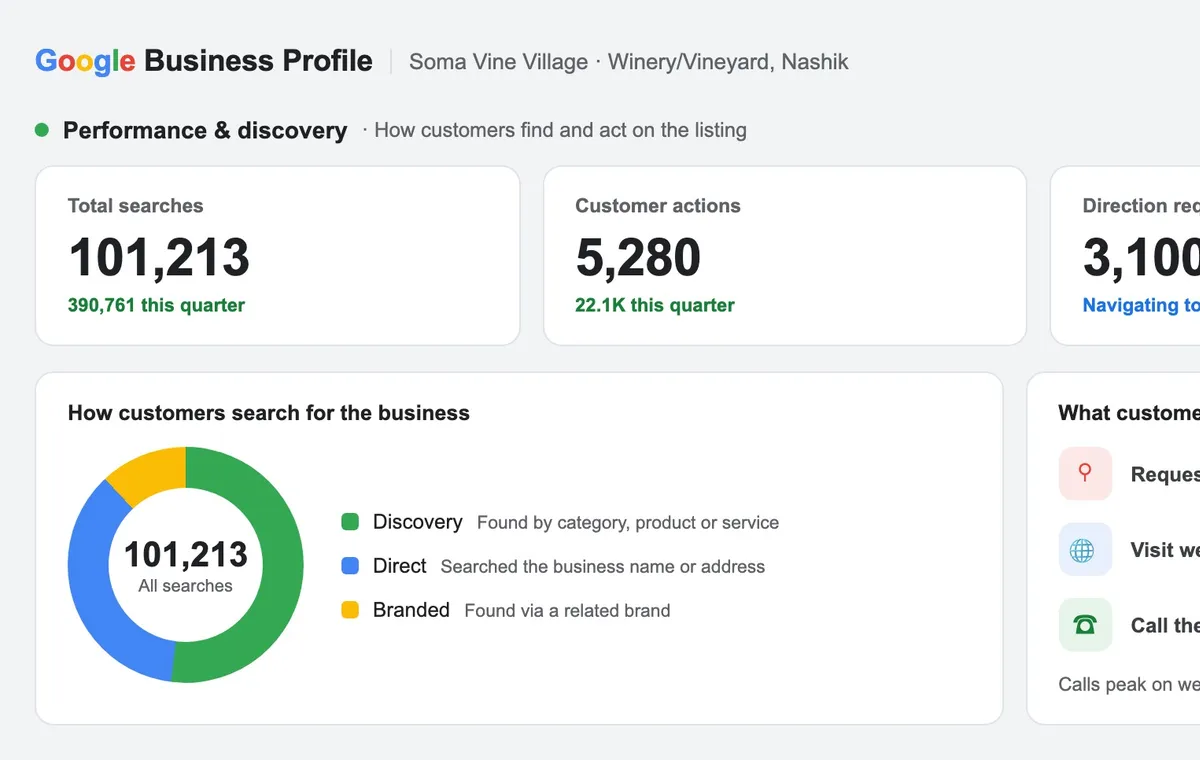Click the green status dot beside Performance
Screen dimensions: 1200x760
(42, 130)
